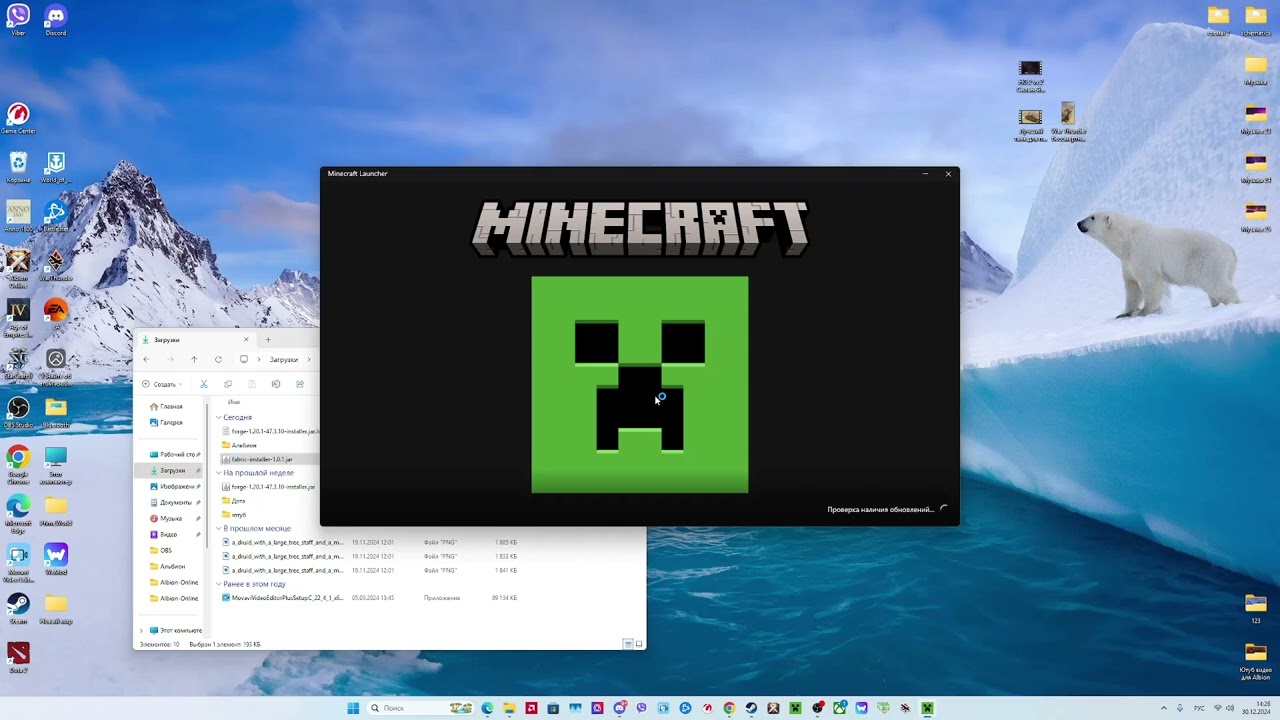Switch Explorer to details view

tap(627, 644)
